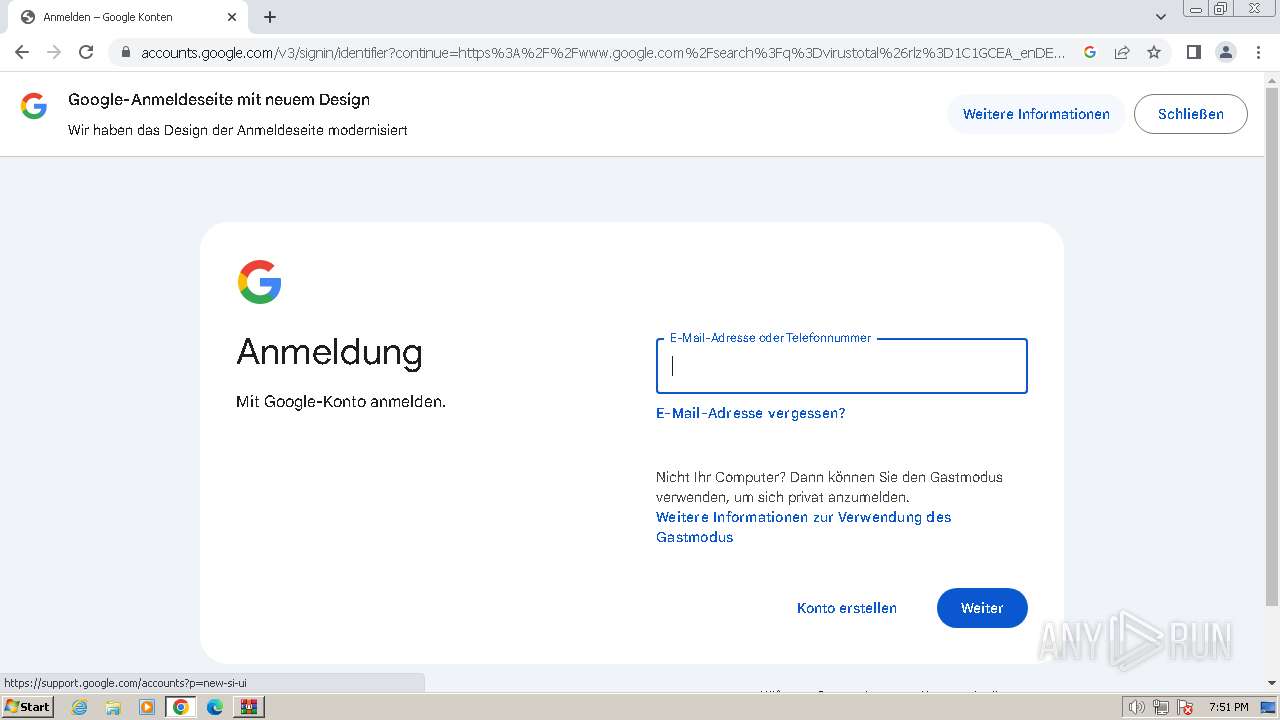
Task: Click the address bar URL
Action: click(x=602, y=52)
